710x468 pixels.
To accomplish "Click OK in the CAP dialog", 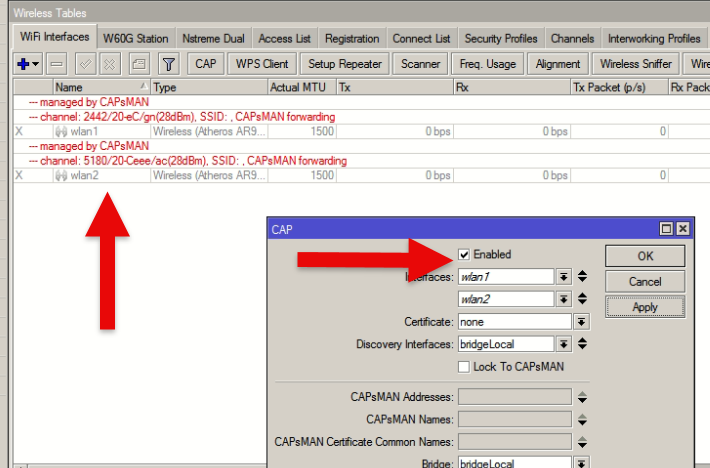I will pyautogui.click(x=645, y=256).
